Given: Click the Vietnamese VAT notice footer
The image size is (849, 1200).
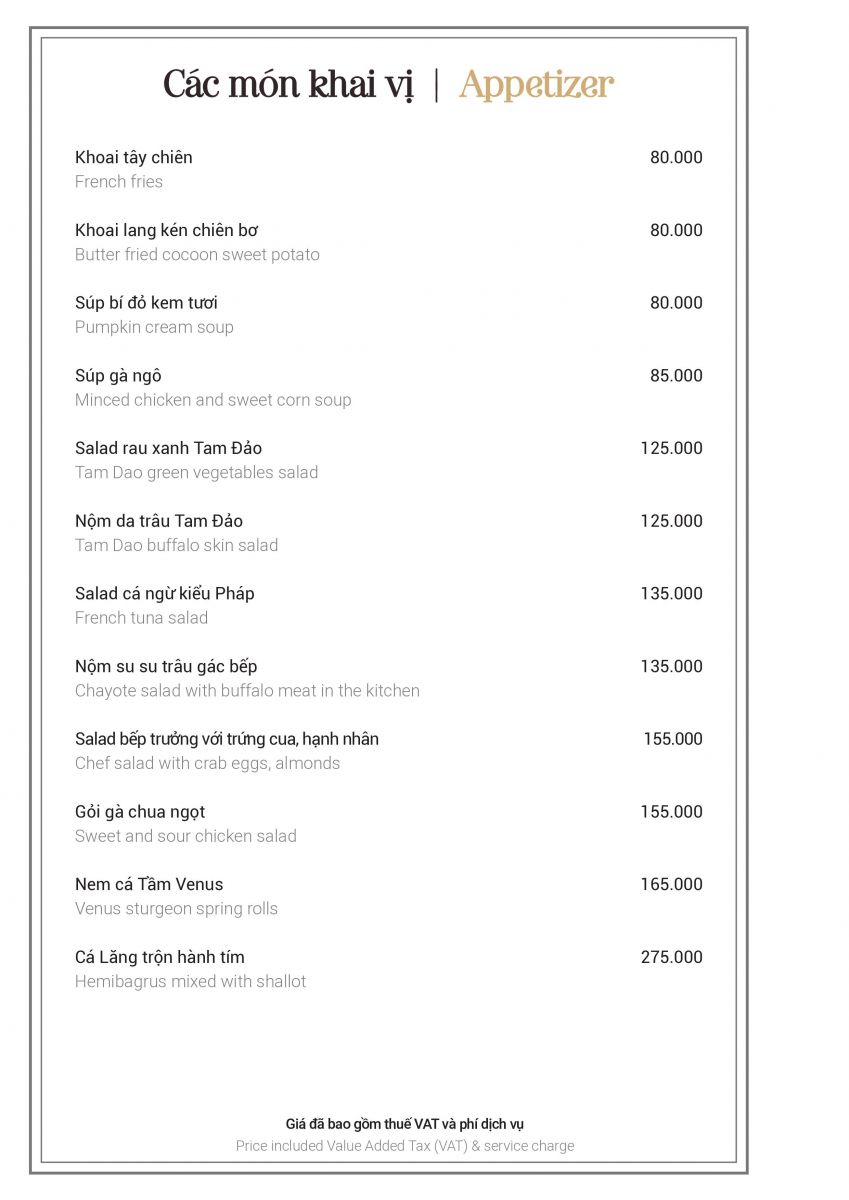Looking at the screenshot, I should click(x=405, y=1124).
